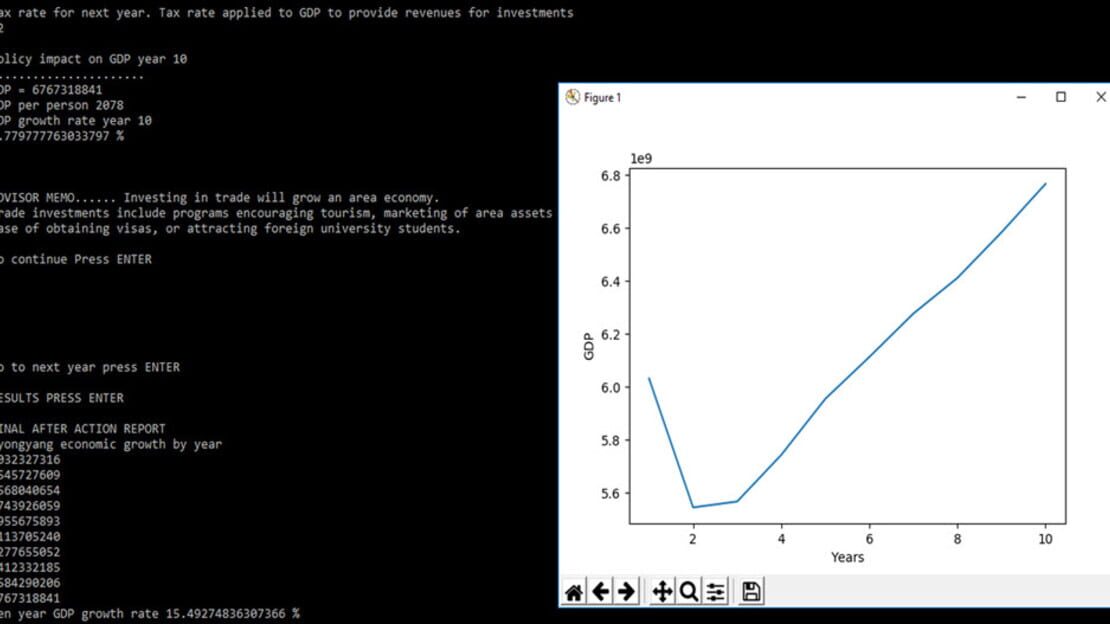
Task: Go back to the previous plot view
Action: point(600,591)
